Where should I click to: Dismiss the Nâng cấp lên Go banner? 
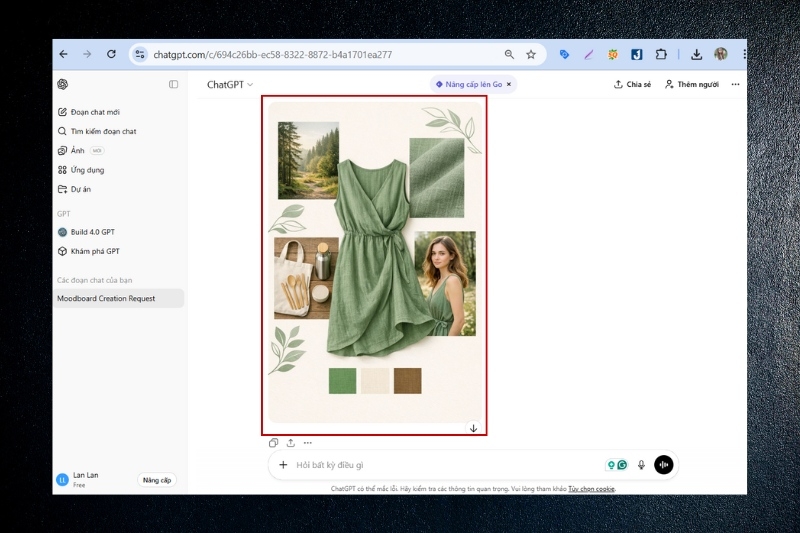[x=509, y=85]
